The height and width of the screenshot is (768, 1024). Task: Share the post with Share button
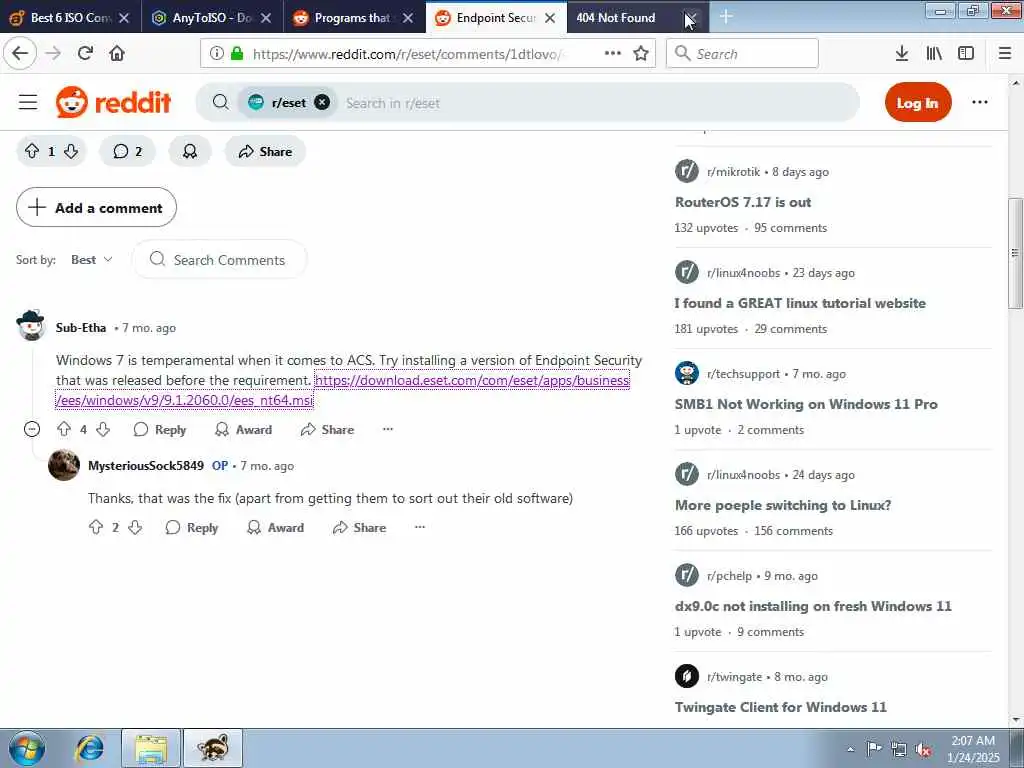coord(265,152)
